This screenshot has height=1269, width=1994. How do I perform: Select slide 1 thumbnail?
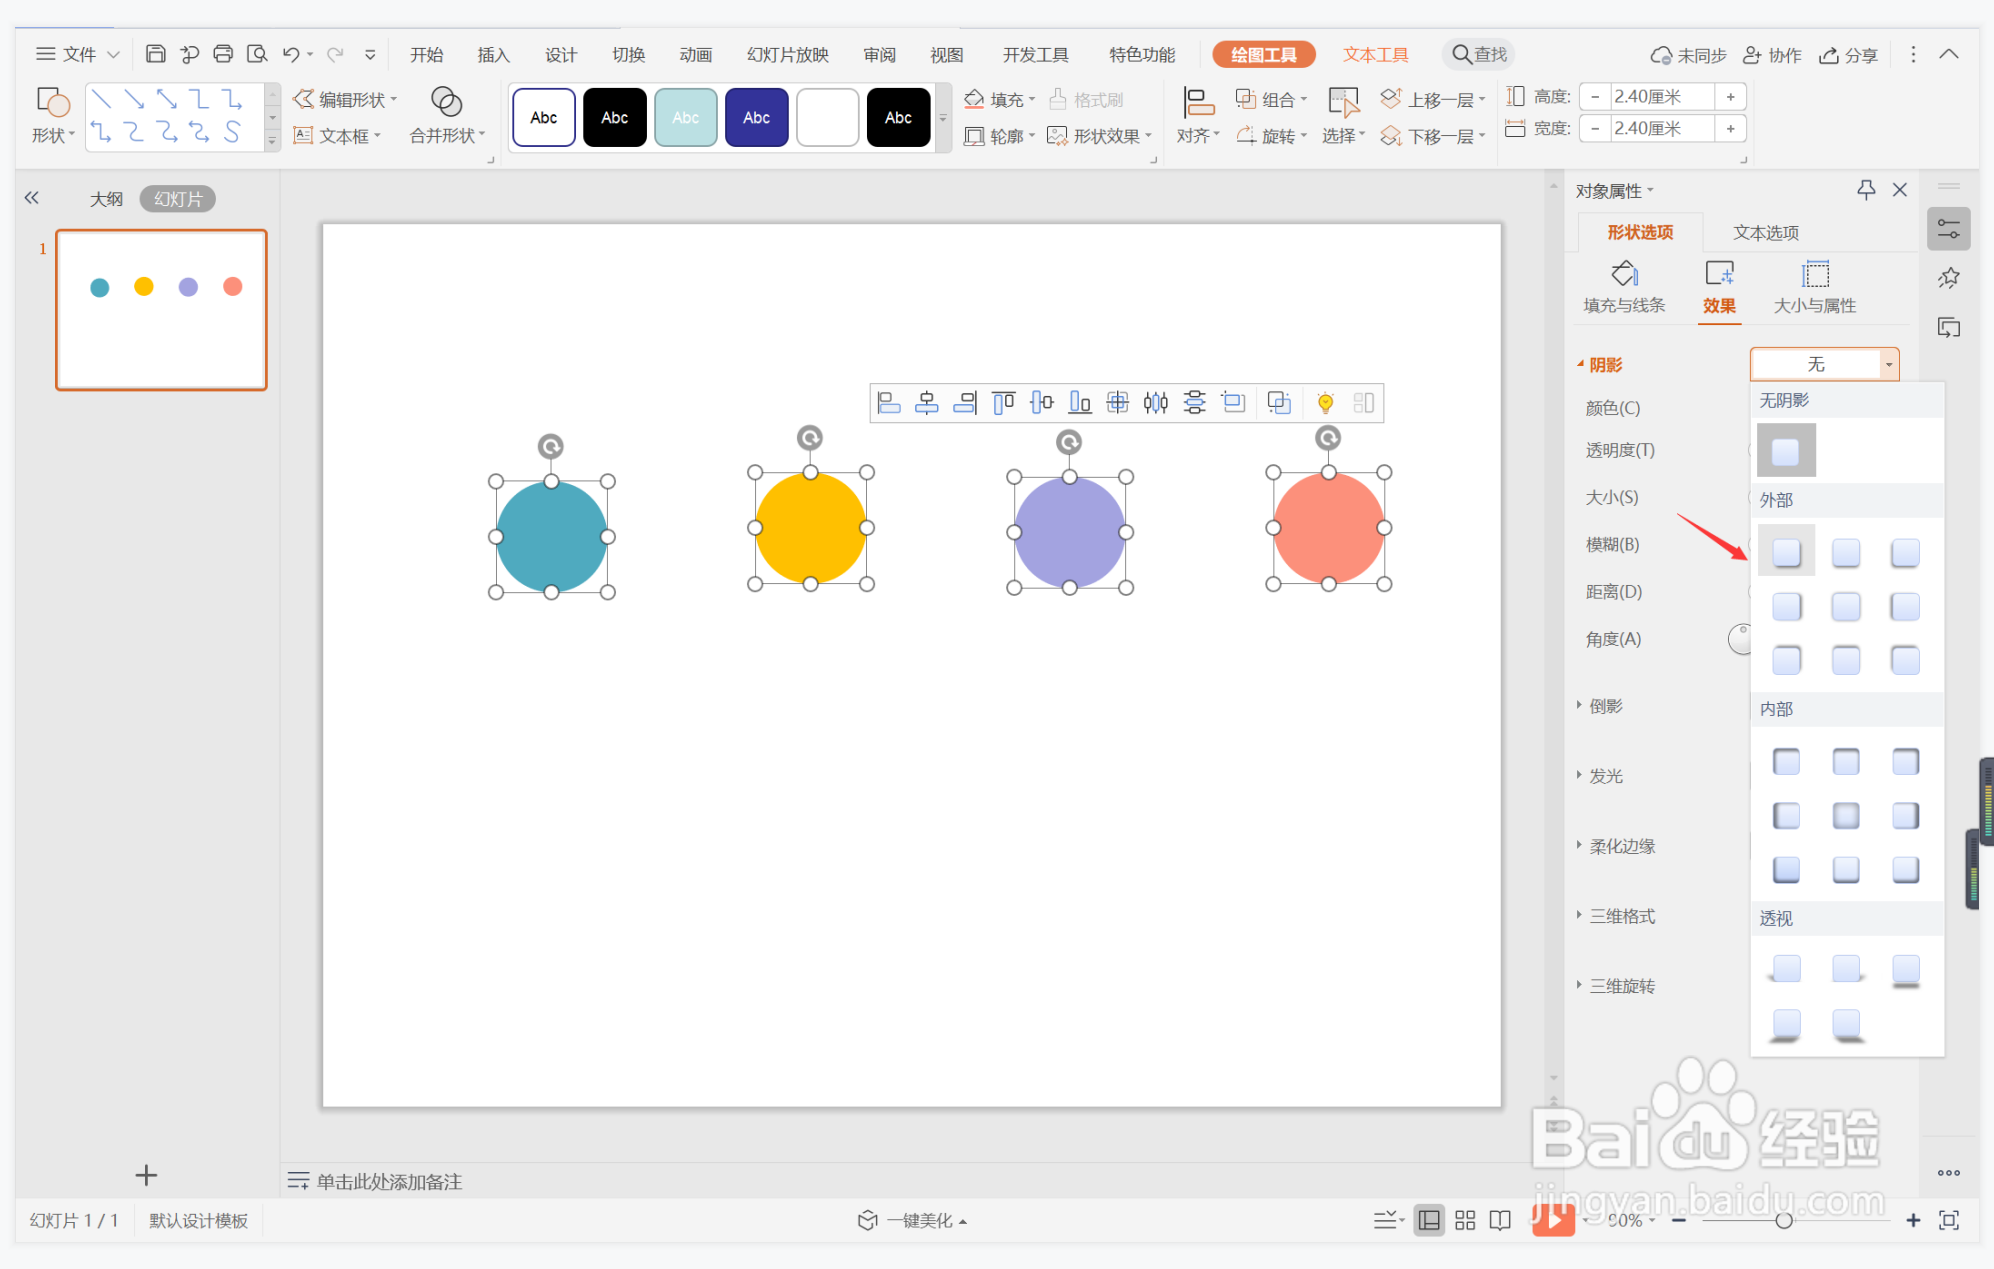161,309
